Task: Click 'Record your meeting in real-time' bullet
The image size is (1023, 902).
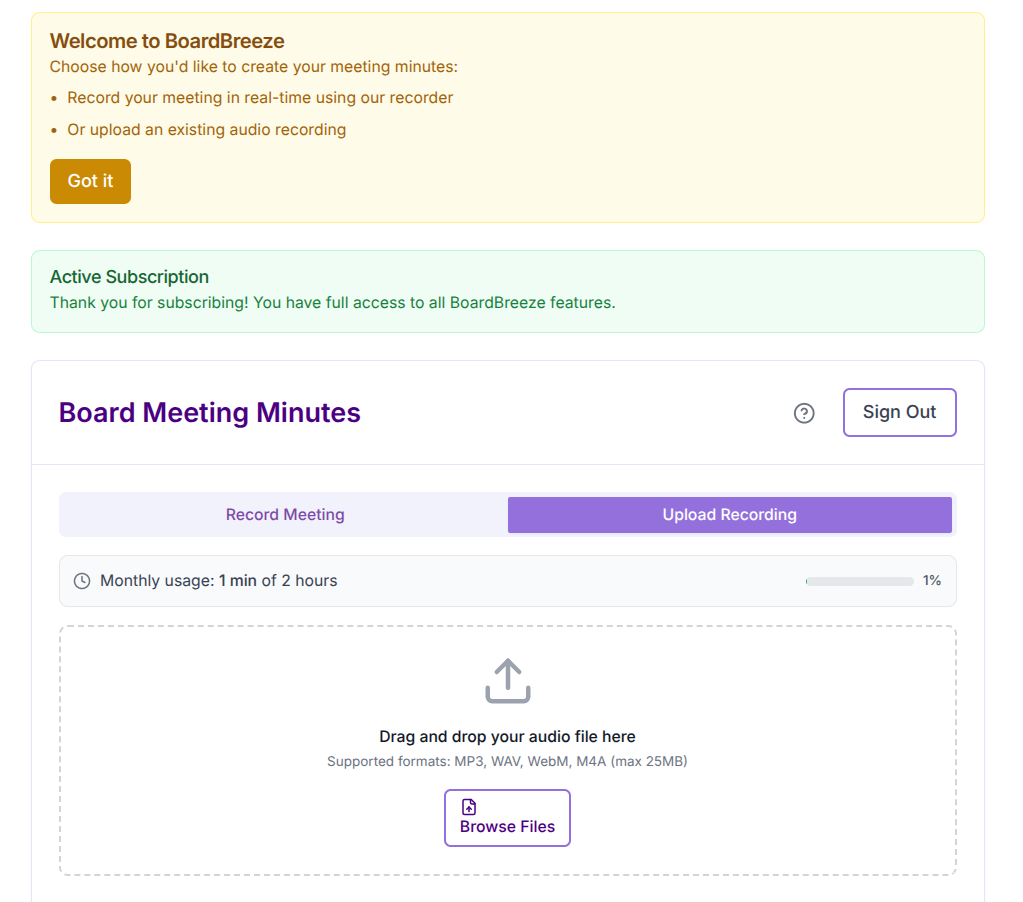Action: [x=260, y=98]
